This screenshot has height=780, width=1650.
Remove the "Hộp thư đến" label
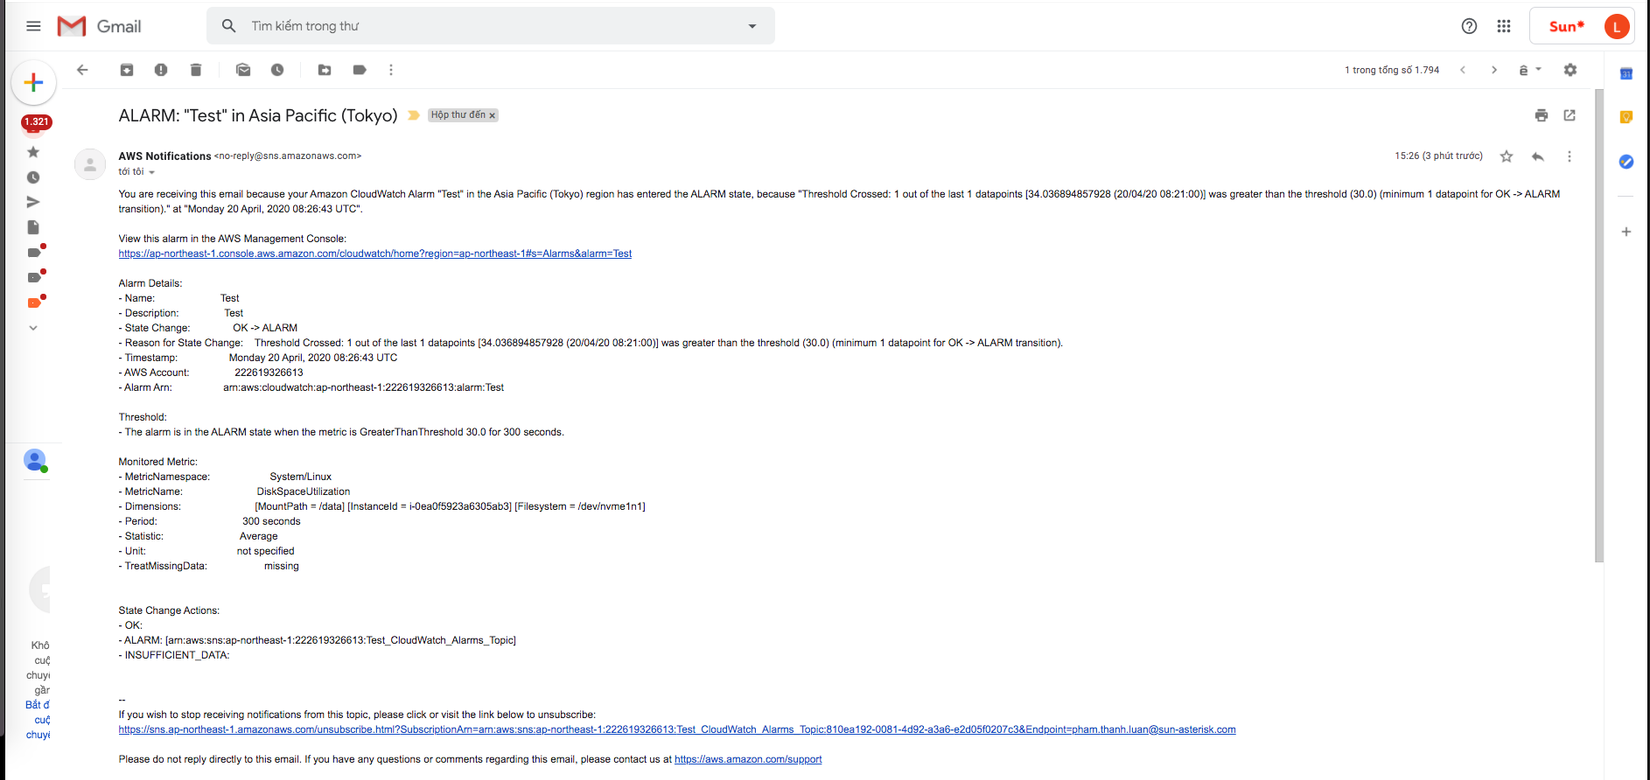tap(492, 116)
